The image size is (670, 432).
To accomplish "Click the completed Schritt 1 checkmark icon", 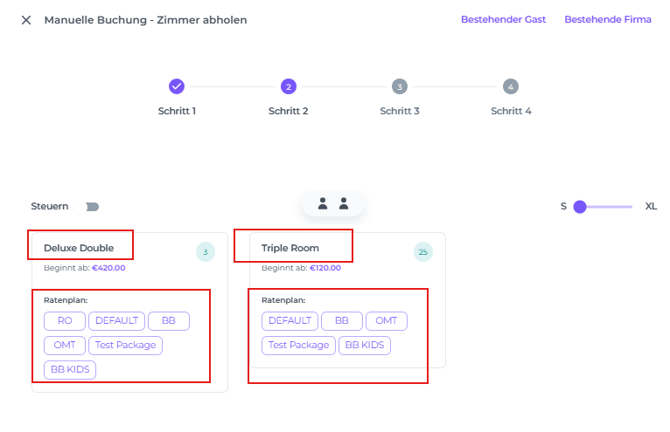I will pyautogui.click(x=177, y=87).
